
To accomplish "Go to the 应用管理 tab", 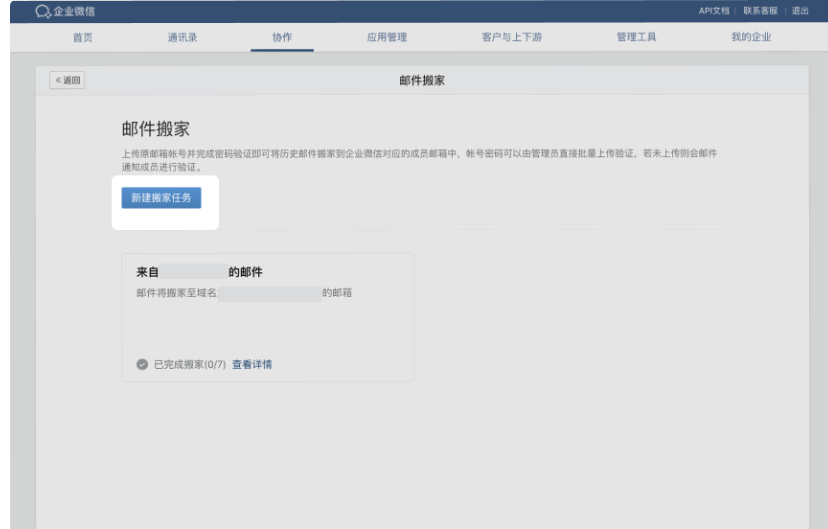I will coord(387,37).
